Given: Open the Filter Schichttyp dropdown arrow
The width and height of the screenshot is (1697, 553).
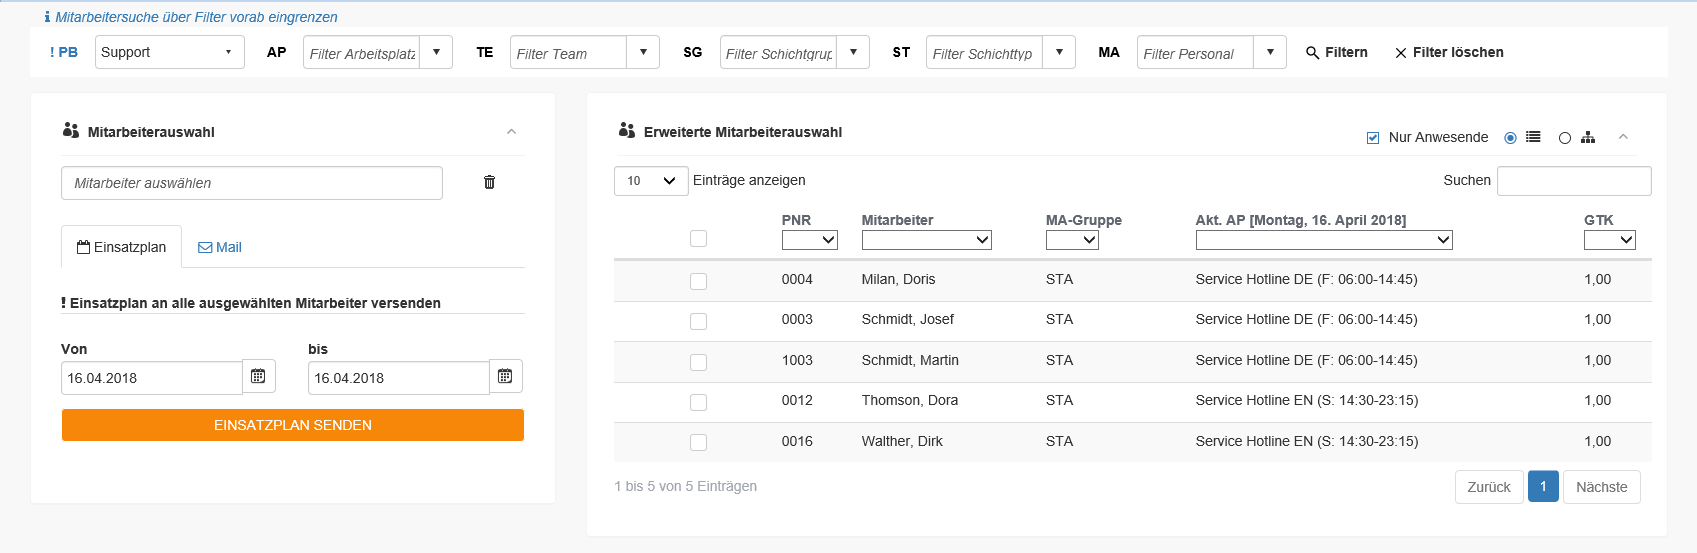Looking at the screenshot, I should tap(1059, 52).
